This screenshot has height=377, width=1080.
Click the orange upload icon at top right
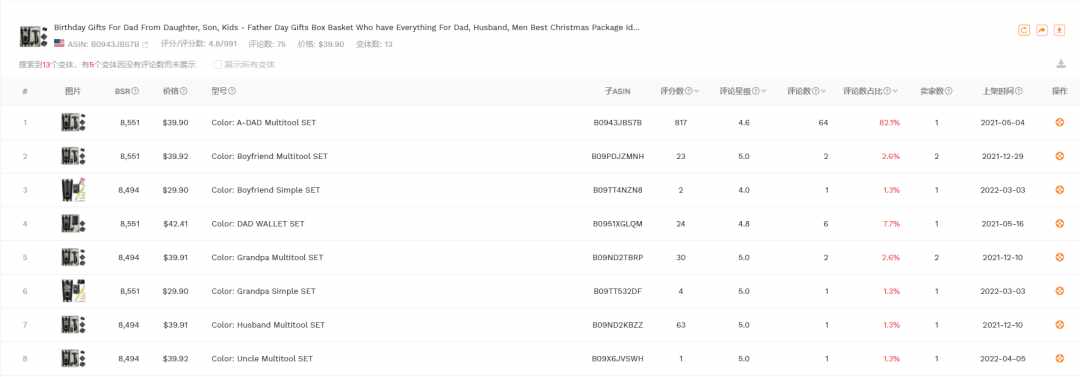(x=1061, y=30)
